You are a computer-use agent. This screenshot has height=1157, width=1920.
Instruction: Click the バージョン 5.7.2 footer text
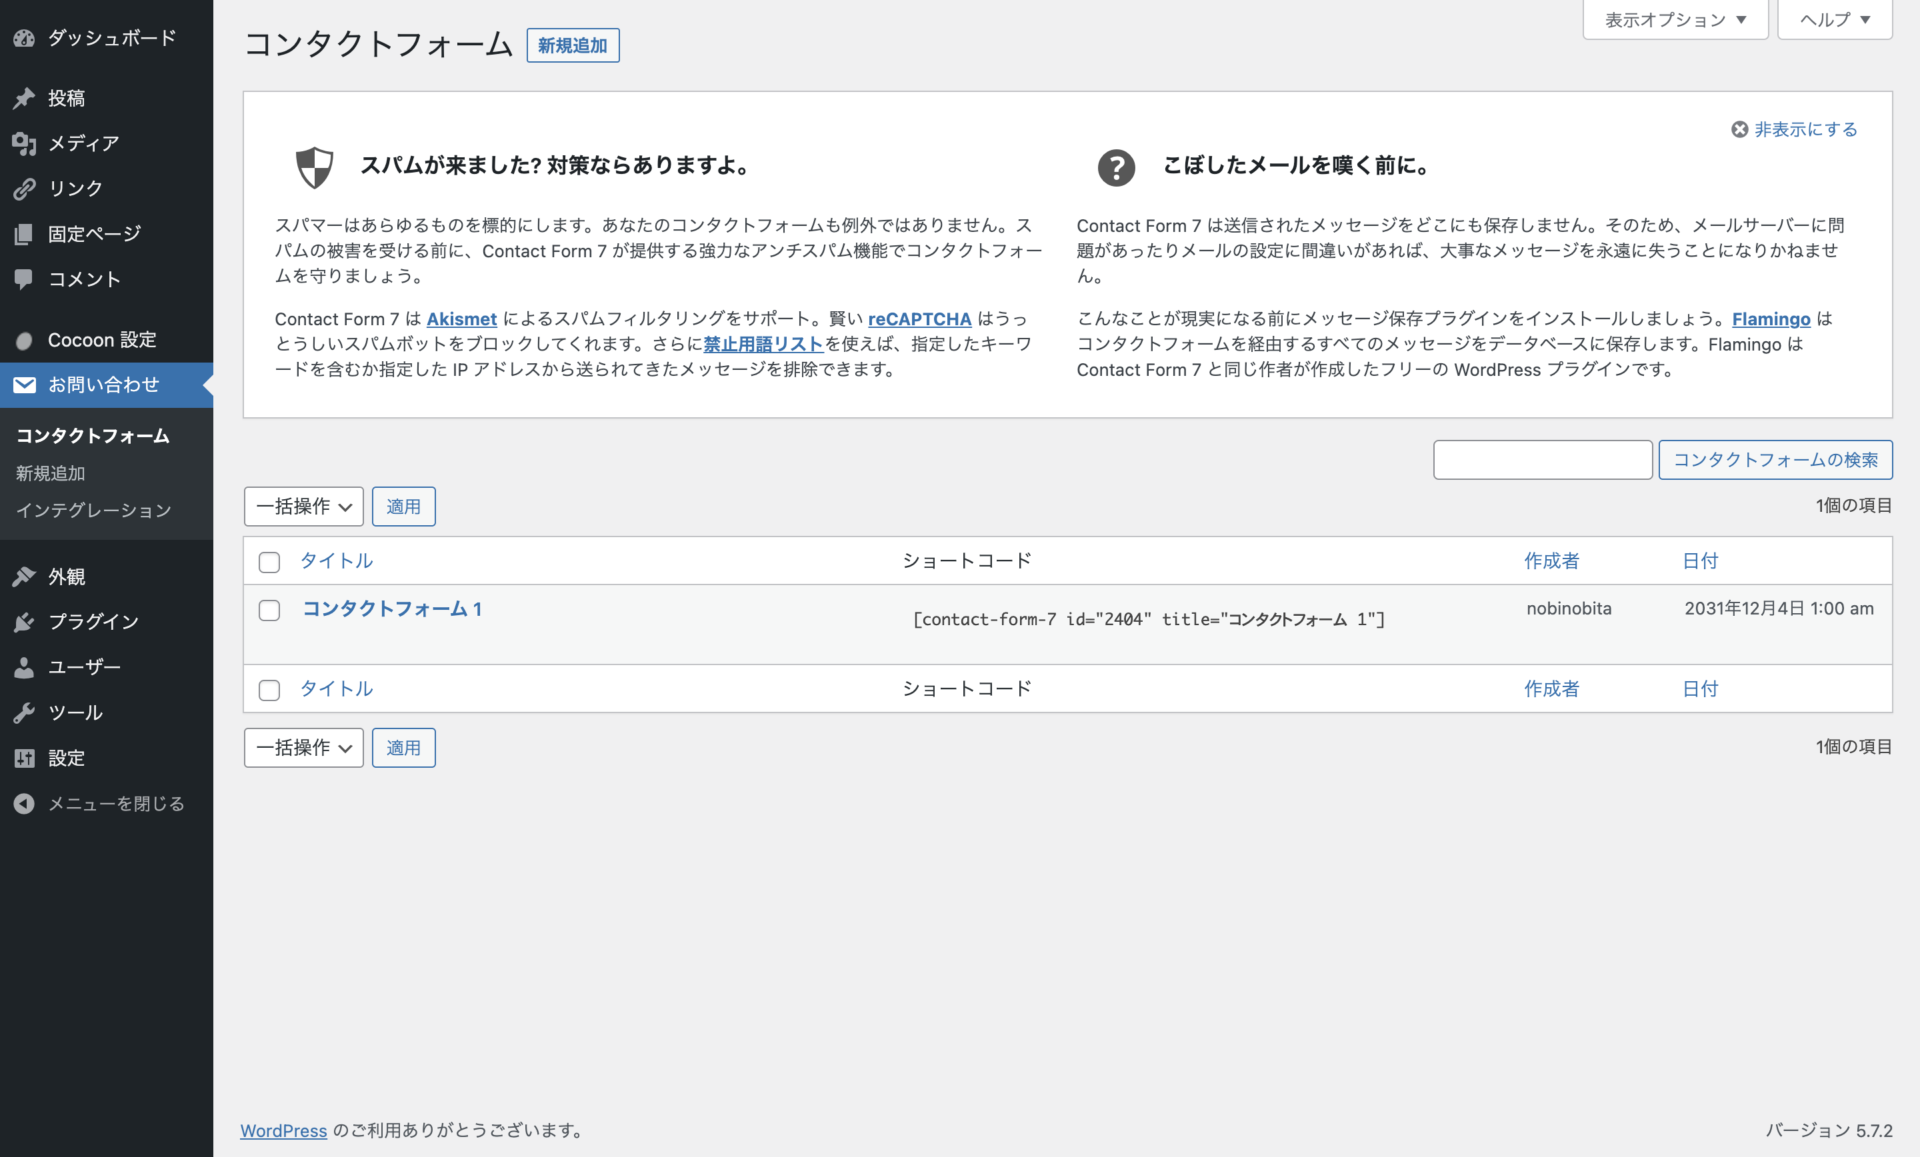pyautogui.click(x=1829, y=1130)
